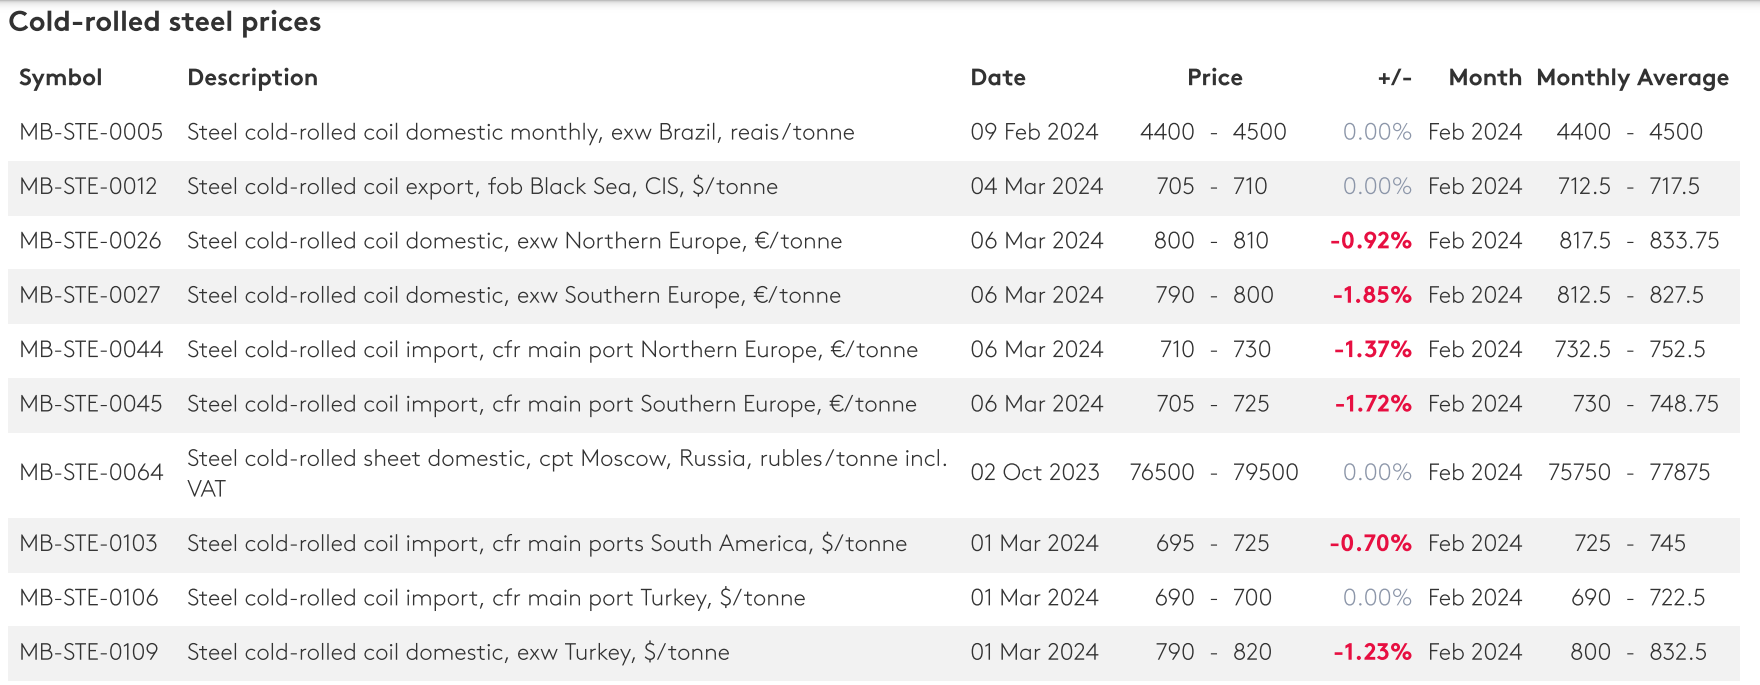Open the MB-STE-0109 symbol entry
The height and width of the screenshot is (685, 1760).
(89, 652)
